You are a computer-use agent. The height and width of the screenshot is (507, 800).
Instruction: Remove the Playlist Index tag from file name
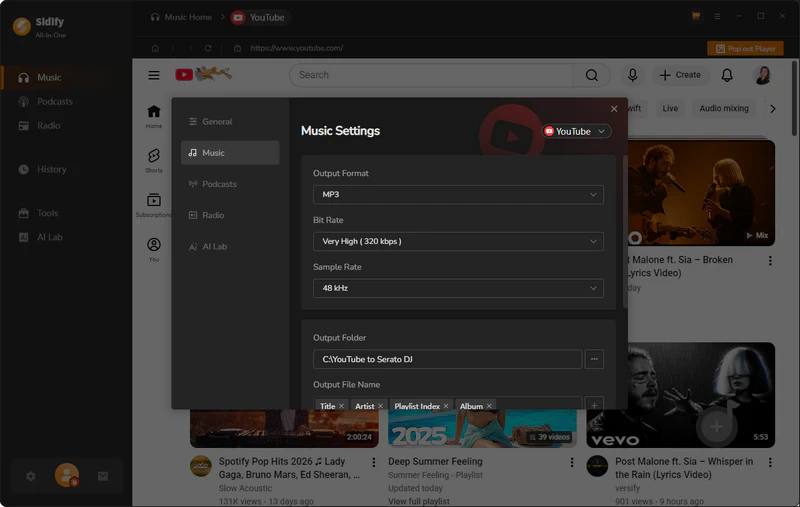click(x=445, y=406)
